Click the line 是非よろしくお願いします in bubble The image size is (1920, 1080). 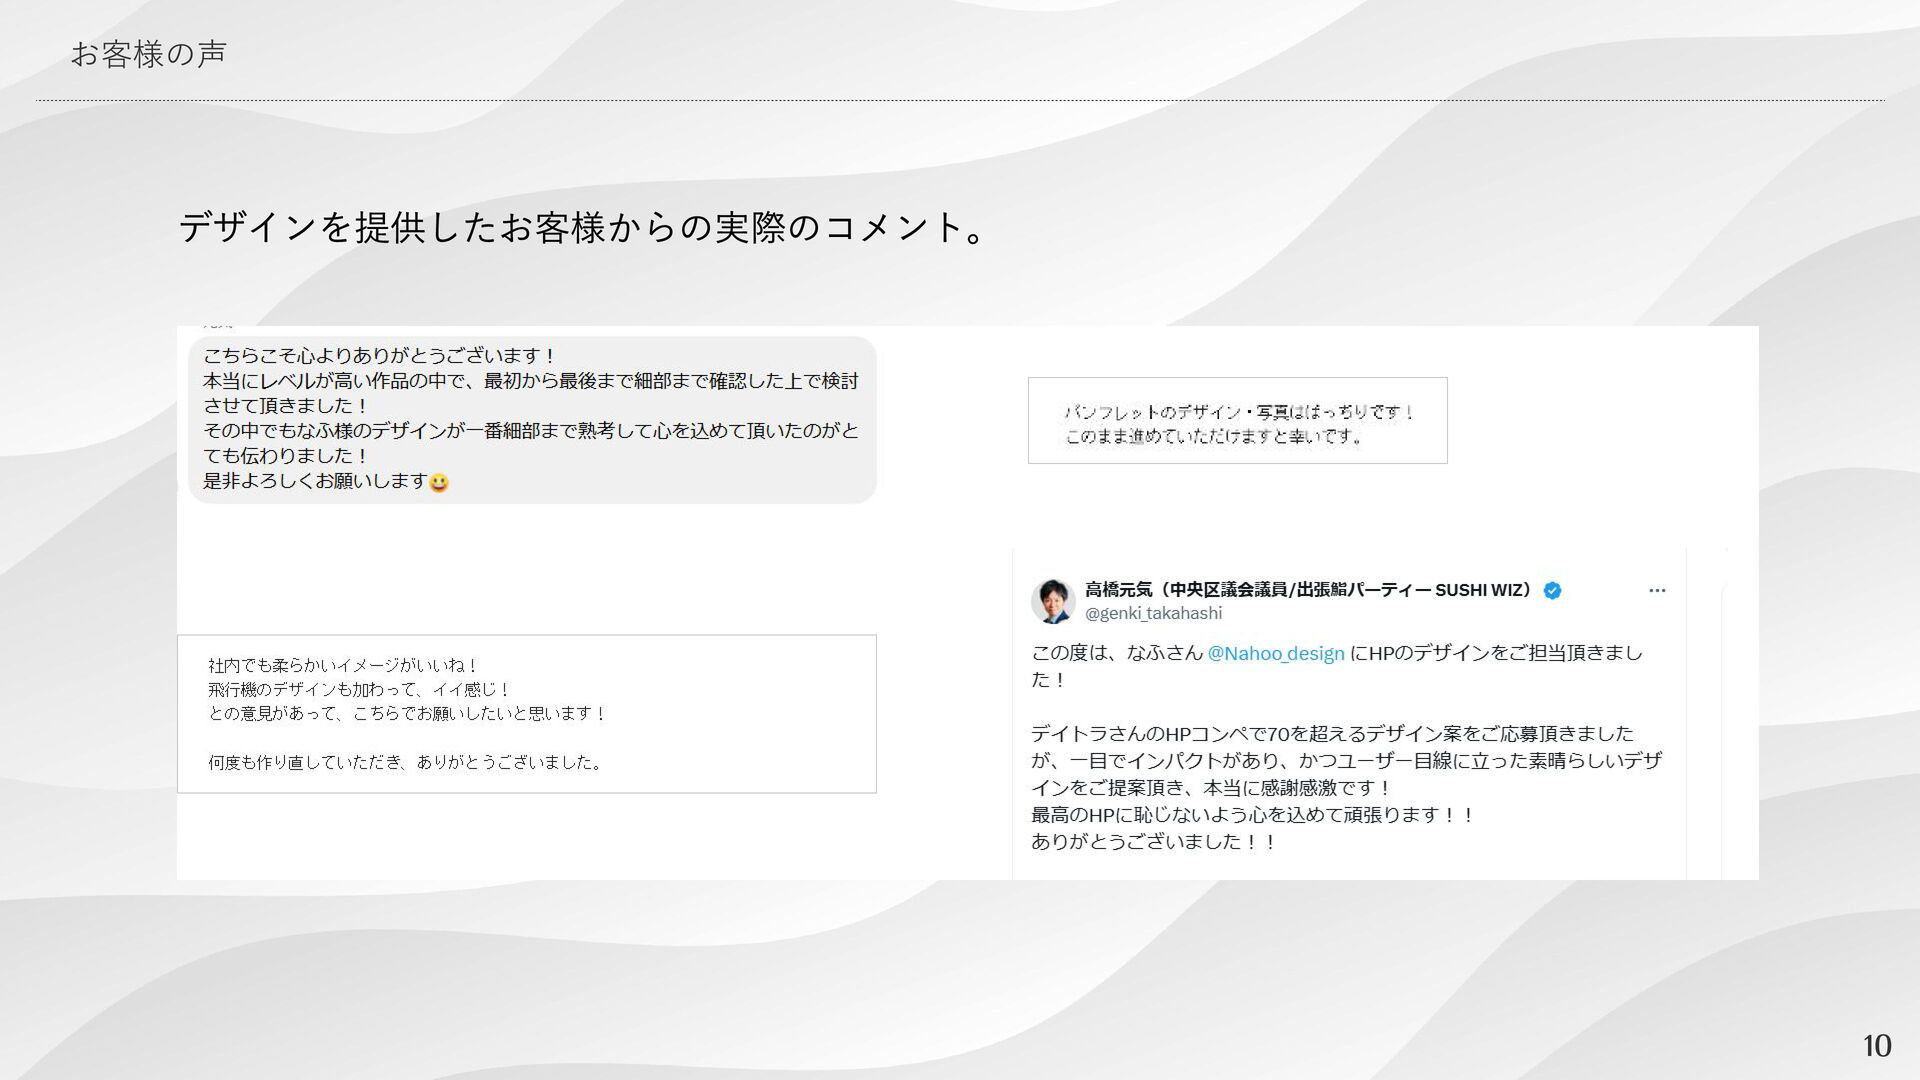315,482
